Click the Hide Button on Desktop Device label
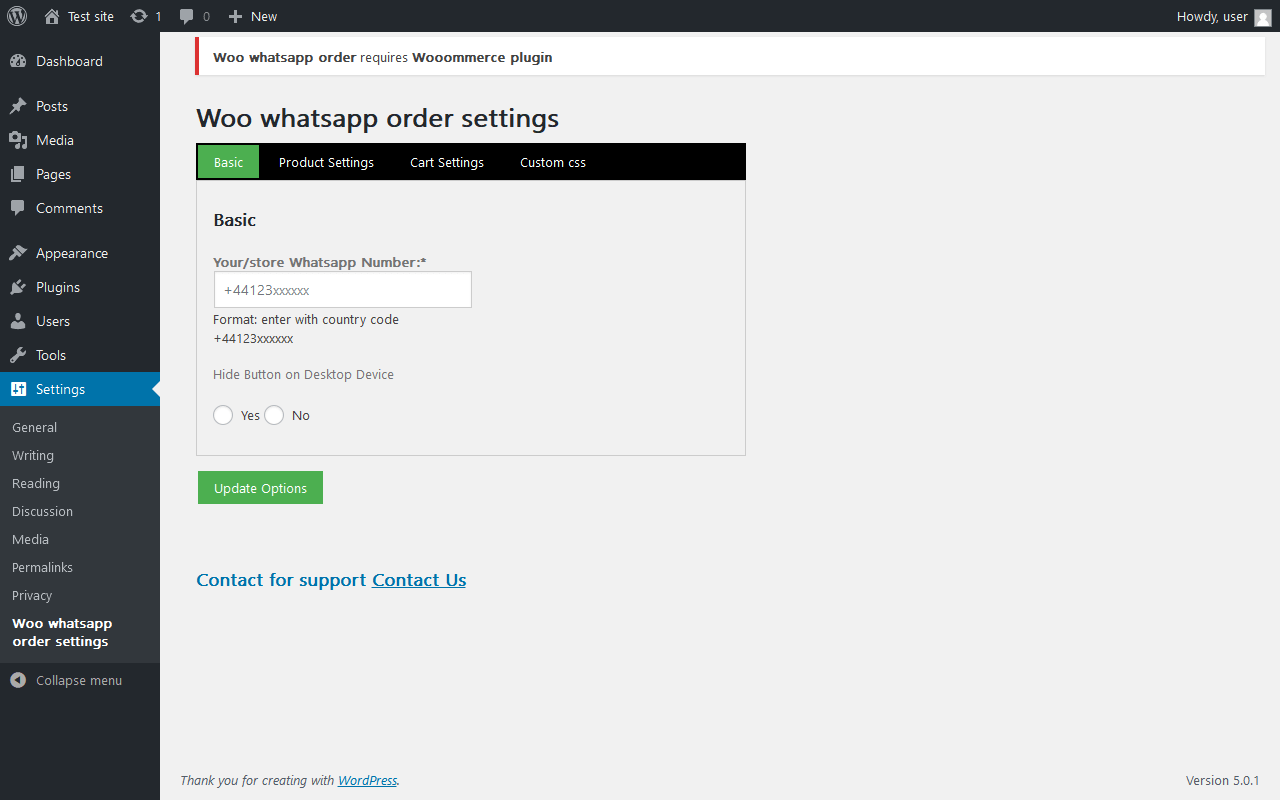Viewport: 1280px width, 800px height. click(x=303, y=374)
